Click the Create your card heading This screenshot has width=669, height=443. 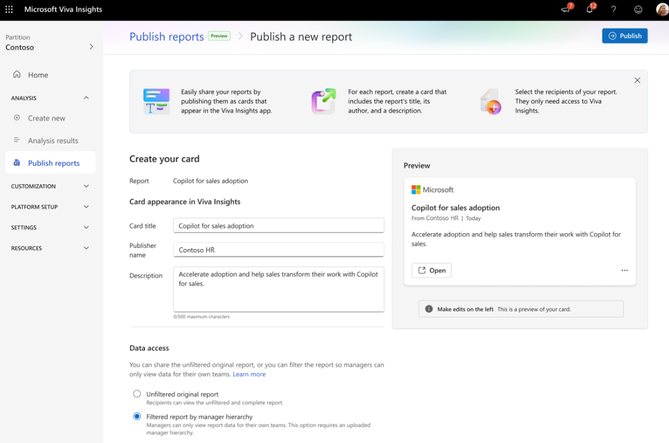(x=164, y=159)
